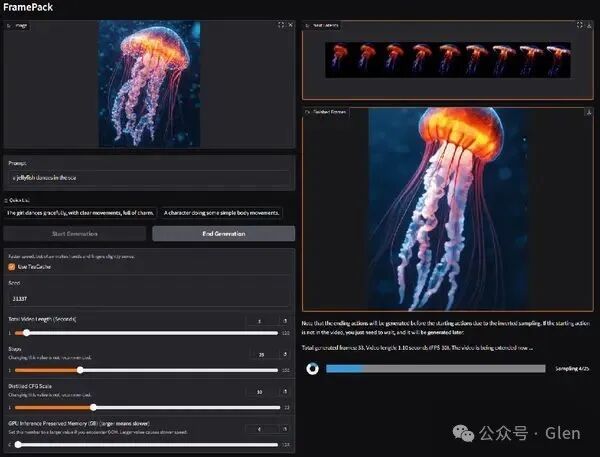This screenshot has height=457, width=600.
Task: Click the FramePack page title
Action: tap(28, 7)
